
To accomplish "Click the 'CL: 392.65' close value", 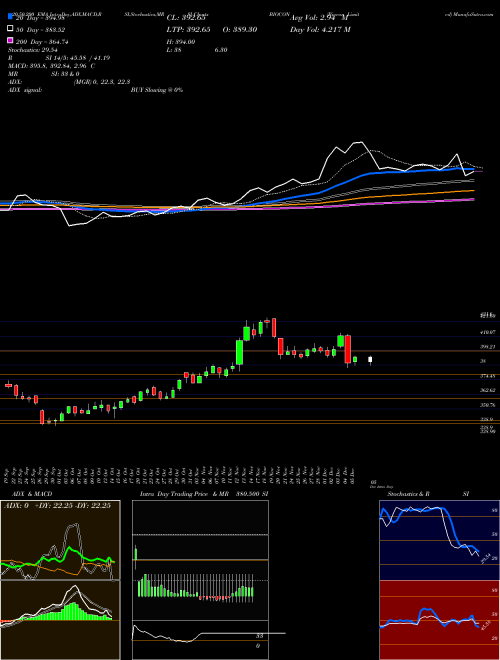I will [x=186, y=18].
